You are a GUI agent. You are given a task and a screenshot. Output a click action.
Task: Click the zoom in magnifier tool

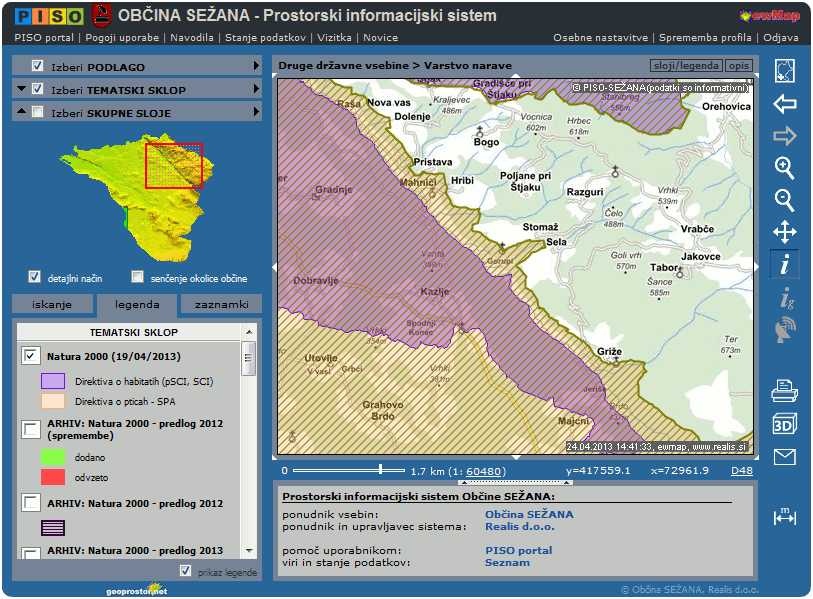[x=785, y=167]
